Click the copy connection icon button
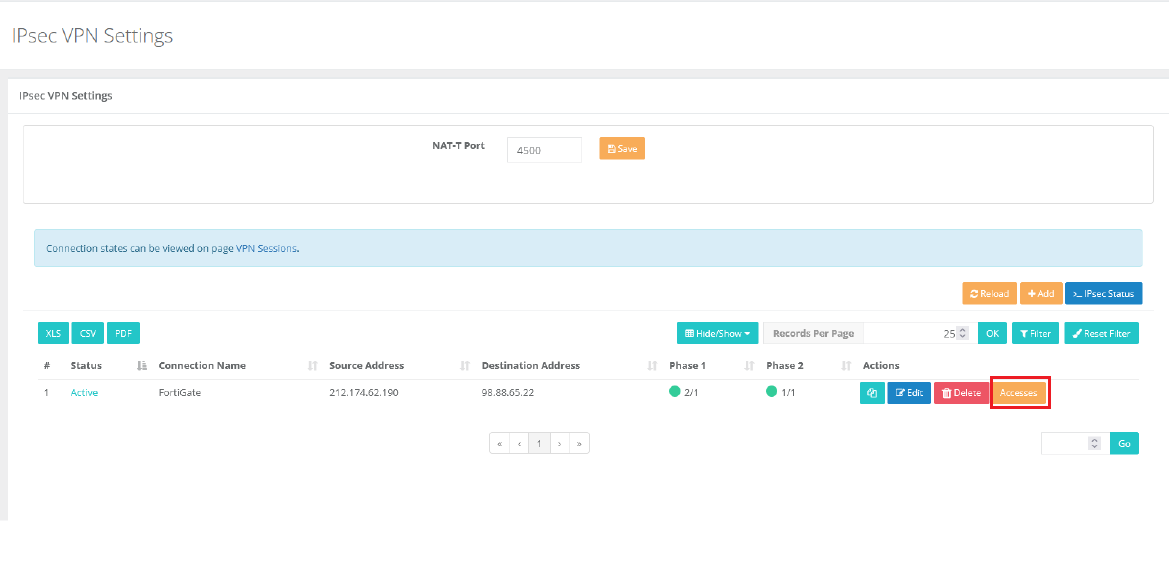This screenshot has width=1169, height=577. tap(872, 393)
